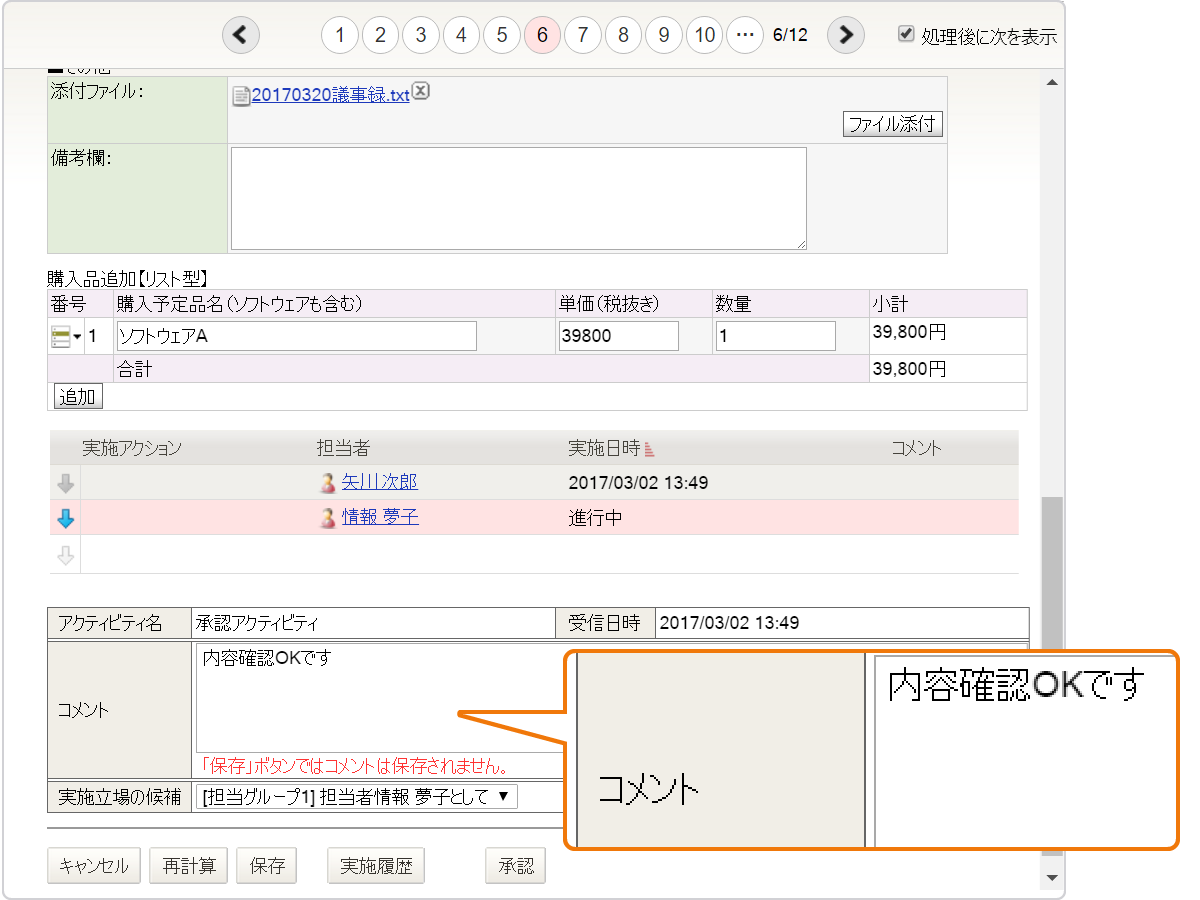Image resolution: width=1200 pixels, height=900 pixels.
Task: Open page 9 in pager
Action: [663, 35]
